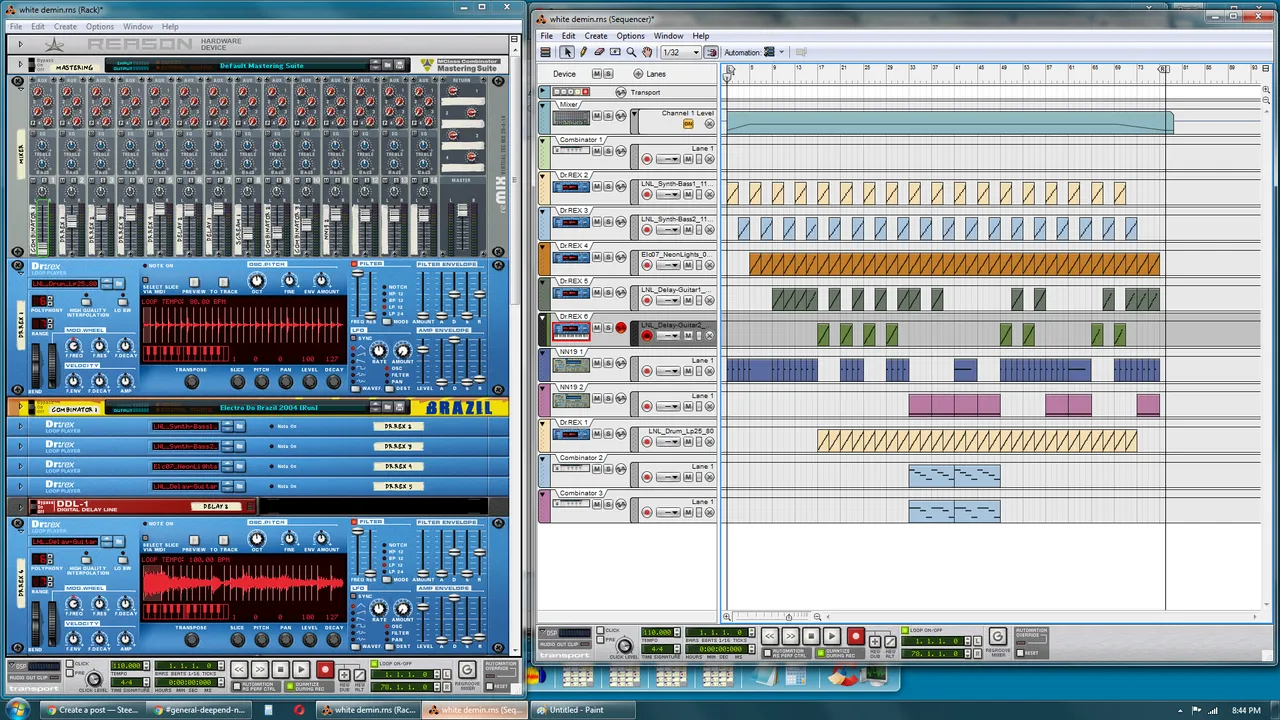Click New Alt button in Sequencer transport
This screenshot has height=720, width=1280.
coord(890,641)
